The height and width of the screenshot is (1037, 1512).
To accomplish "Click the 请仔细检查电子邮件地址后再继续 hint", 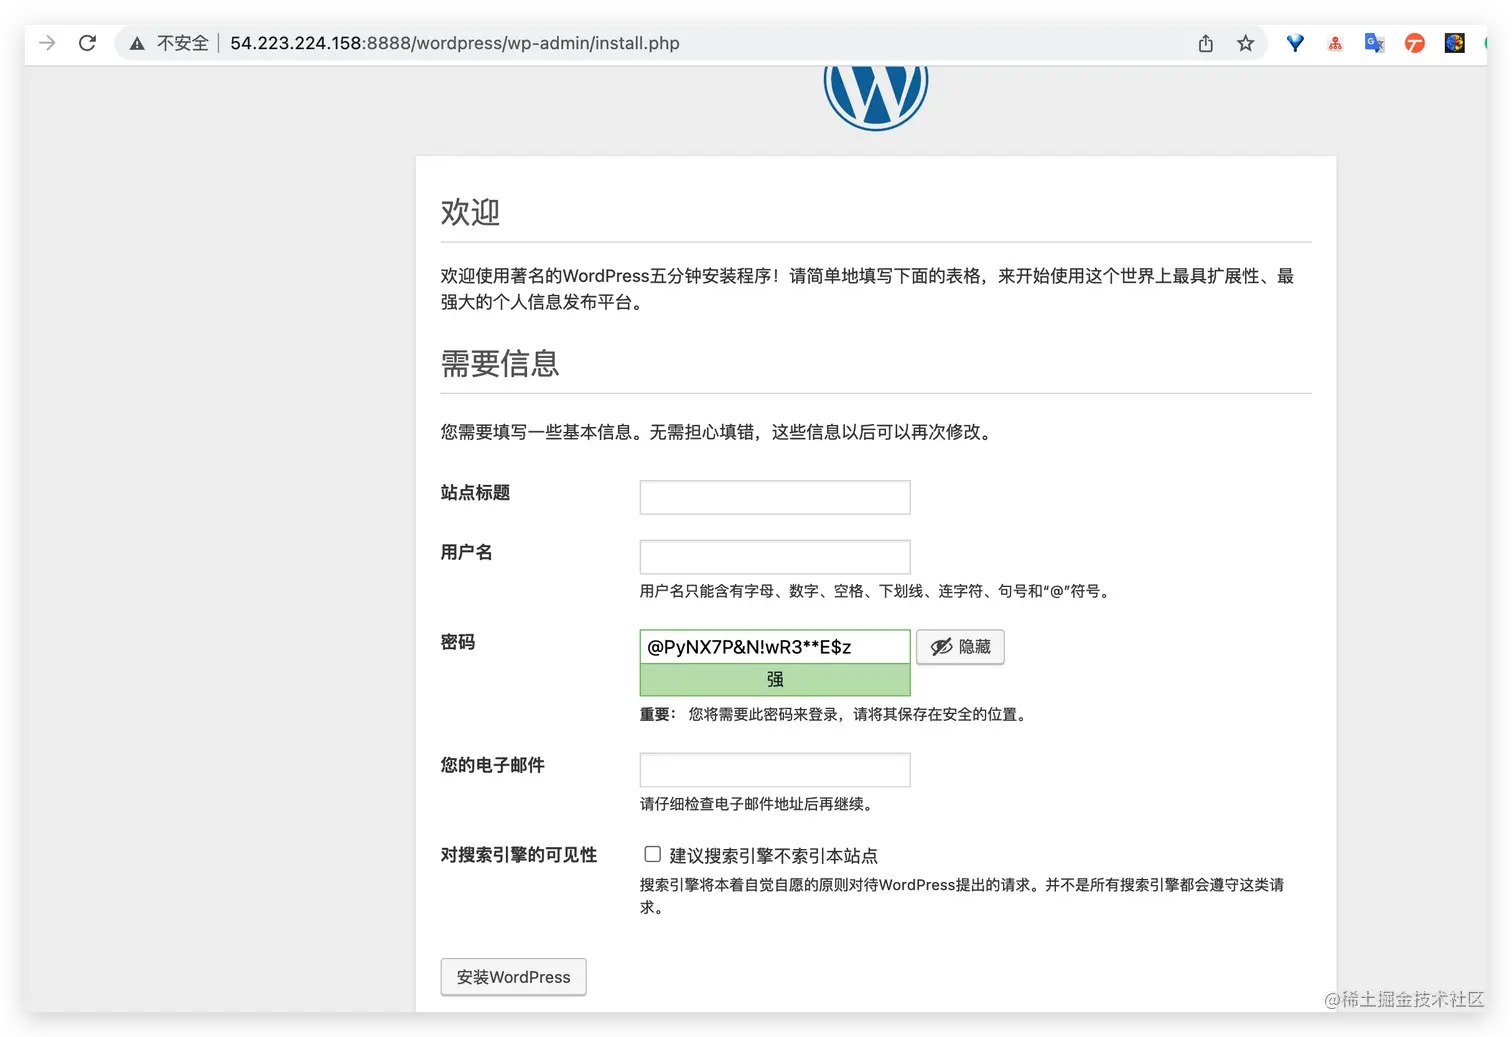I will (759, 804).
